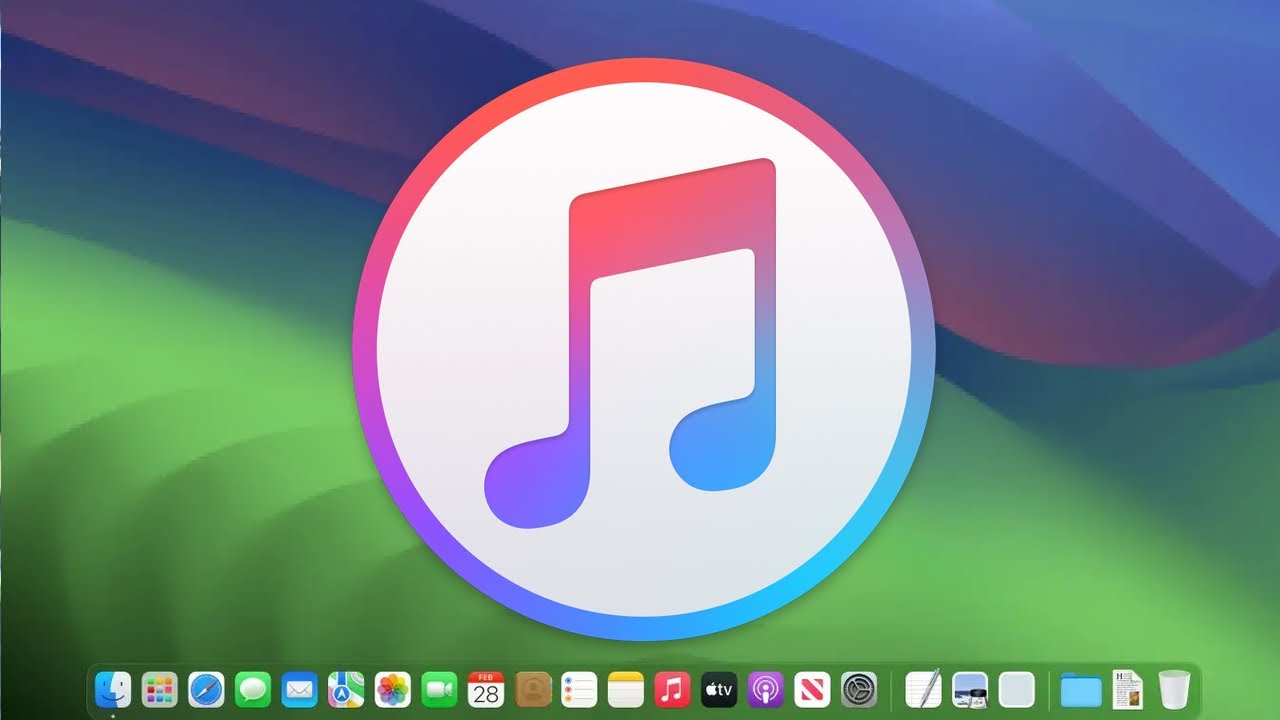Open the Photos app icon

click(x=393, y=689)
